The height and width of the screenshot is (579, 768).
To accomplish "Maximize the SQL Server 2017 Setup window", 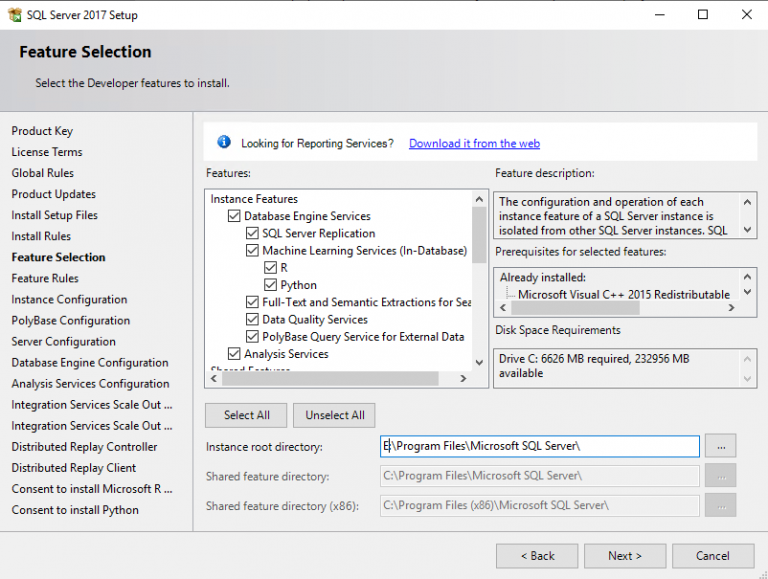I will (703, 15).
